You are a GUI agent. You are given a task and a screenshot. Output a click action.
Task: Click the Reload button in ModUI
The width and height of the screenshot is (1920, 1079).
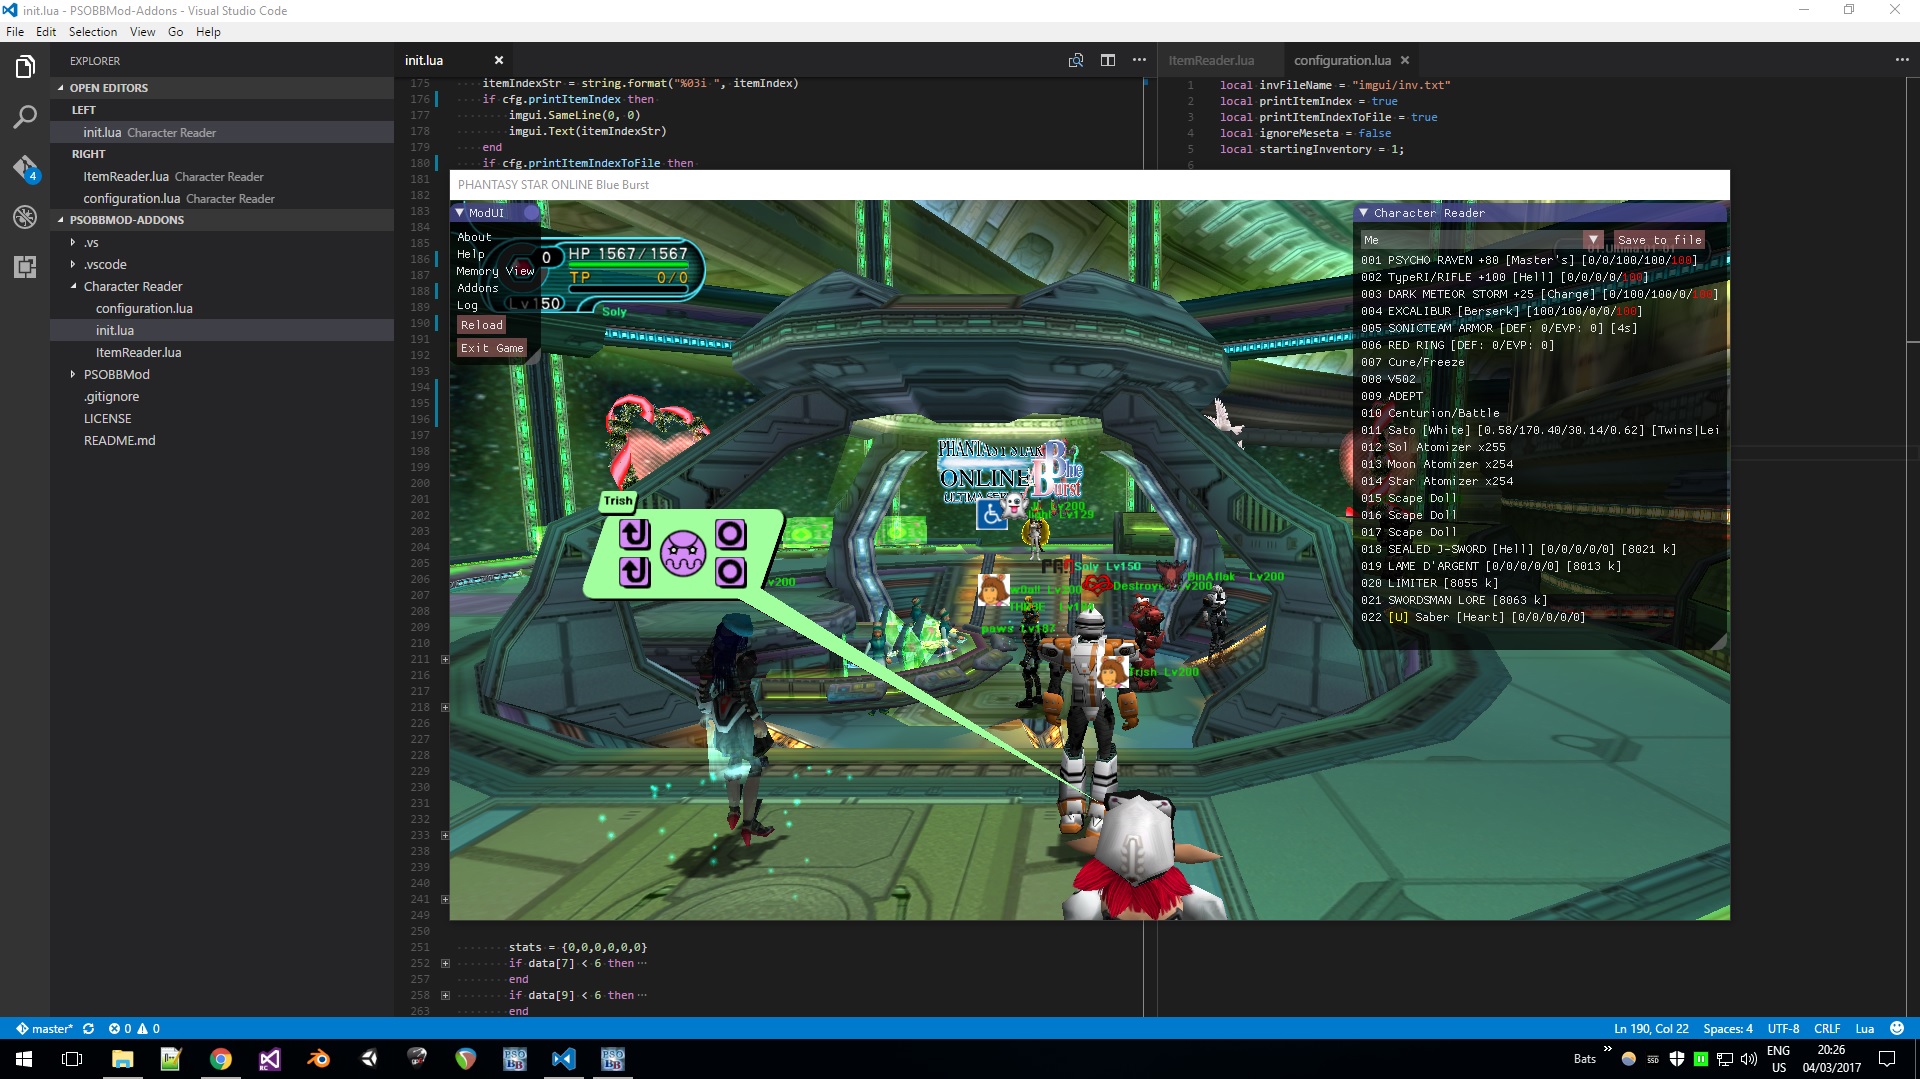pyautogui.click(x=482, y=325)
